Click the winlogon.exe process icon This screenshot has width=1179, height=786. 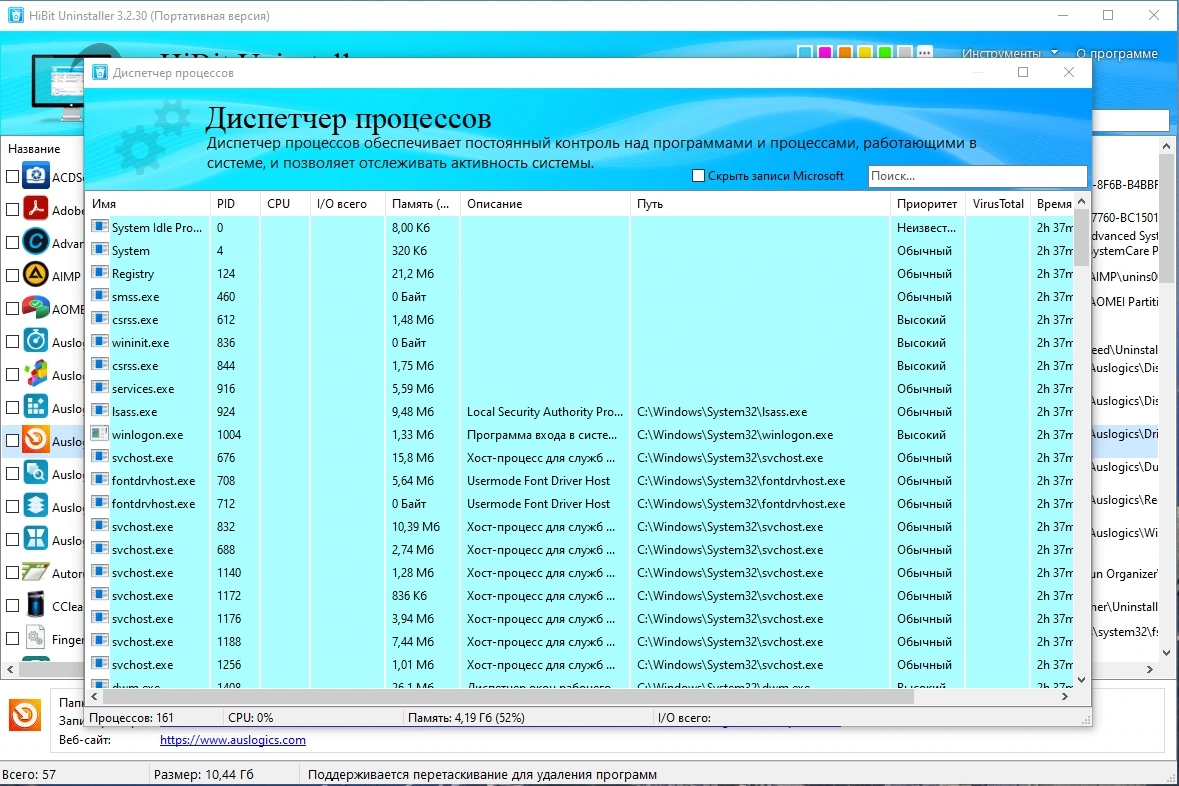click(x=99, y=434)
